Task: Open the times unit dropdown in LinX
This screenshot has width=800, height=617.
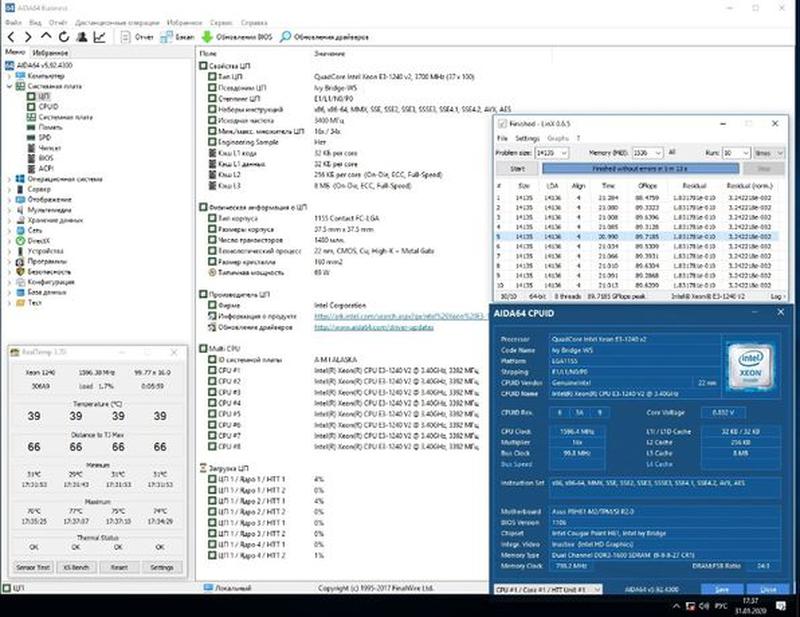Action: (769, 153)
